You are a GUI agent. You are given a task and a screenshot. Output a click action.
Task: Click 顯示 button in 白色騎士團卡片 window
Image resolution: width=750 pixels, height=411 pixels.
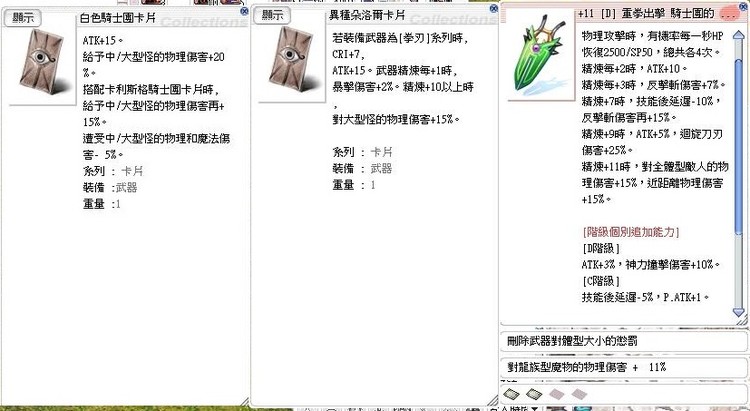point(22,18)
